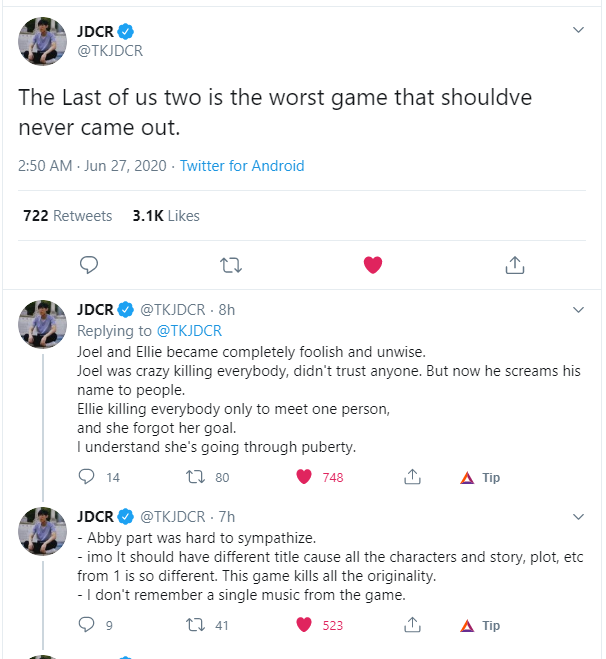Open chevron menu on the 7h reply

(x=579, y=517)
